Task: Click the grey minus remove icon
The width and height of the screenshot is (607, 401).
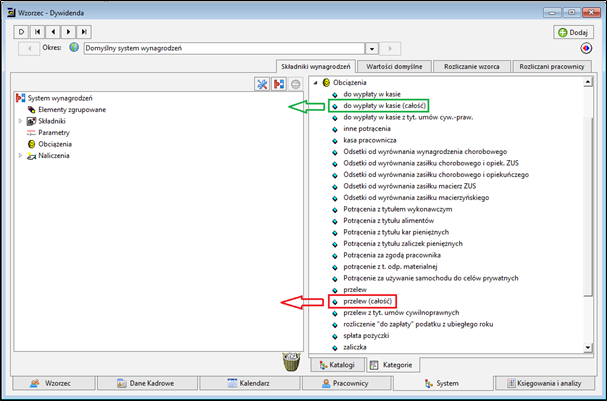Action: point(295,84)
